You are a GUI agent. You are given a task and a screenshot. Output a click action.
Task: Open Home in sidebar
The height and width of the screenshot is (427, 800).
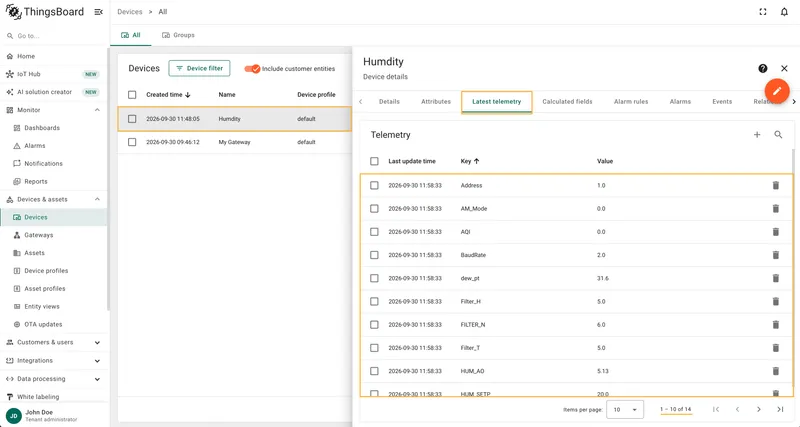(x=54, y=56)
